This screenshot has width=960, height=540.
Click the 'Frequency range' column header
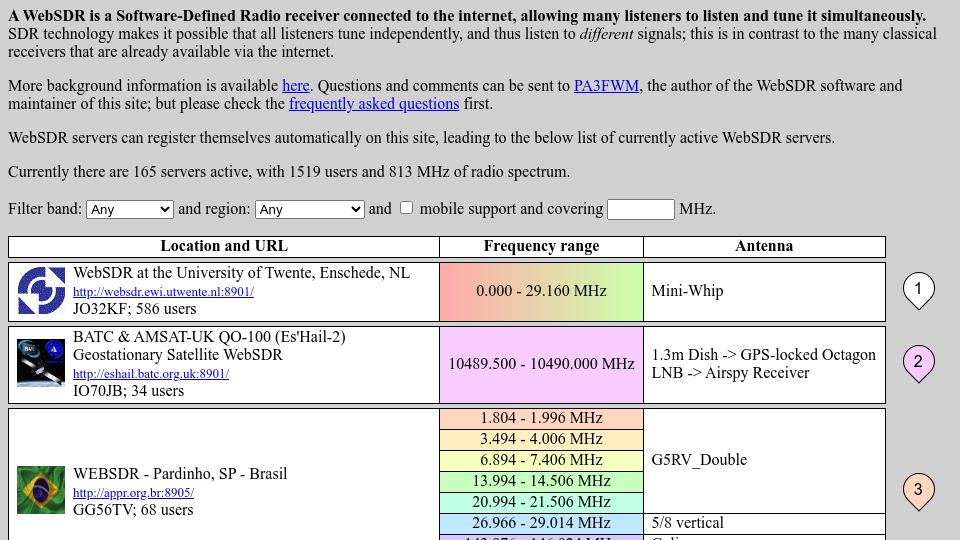click(x=541, y=246)
